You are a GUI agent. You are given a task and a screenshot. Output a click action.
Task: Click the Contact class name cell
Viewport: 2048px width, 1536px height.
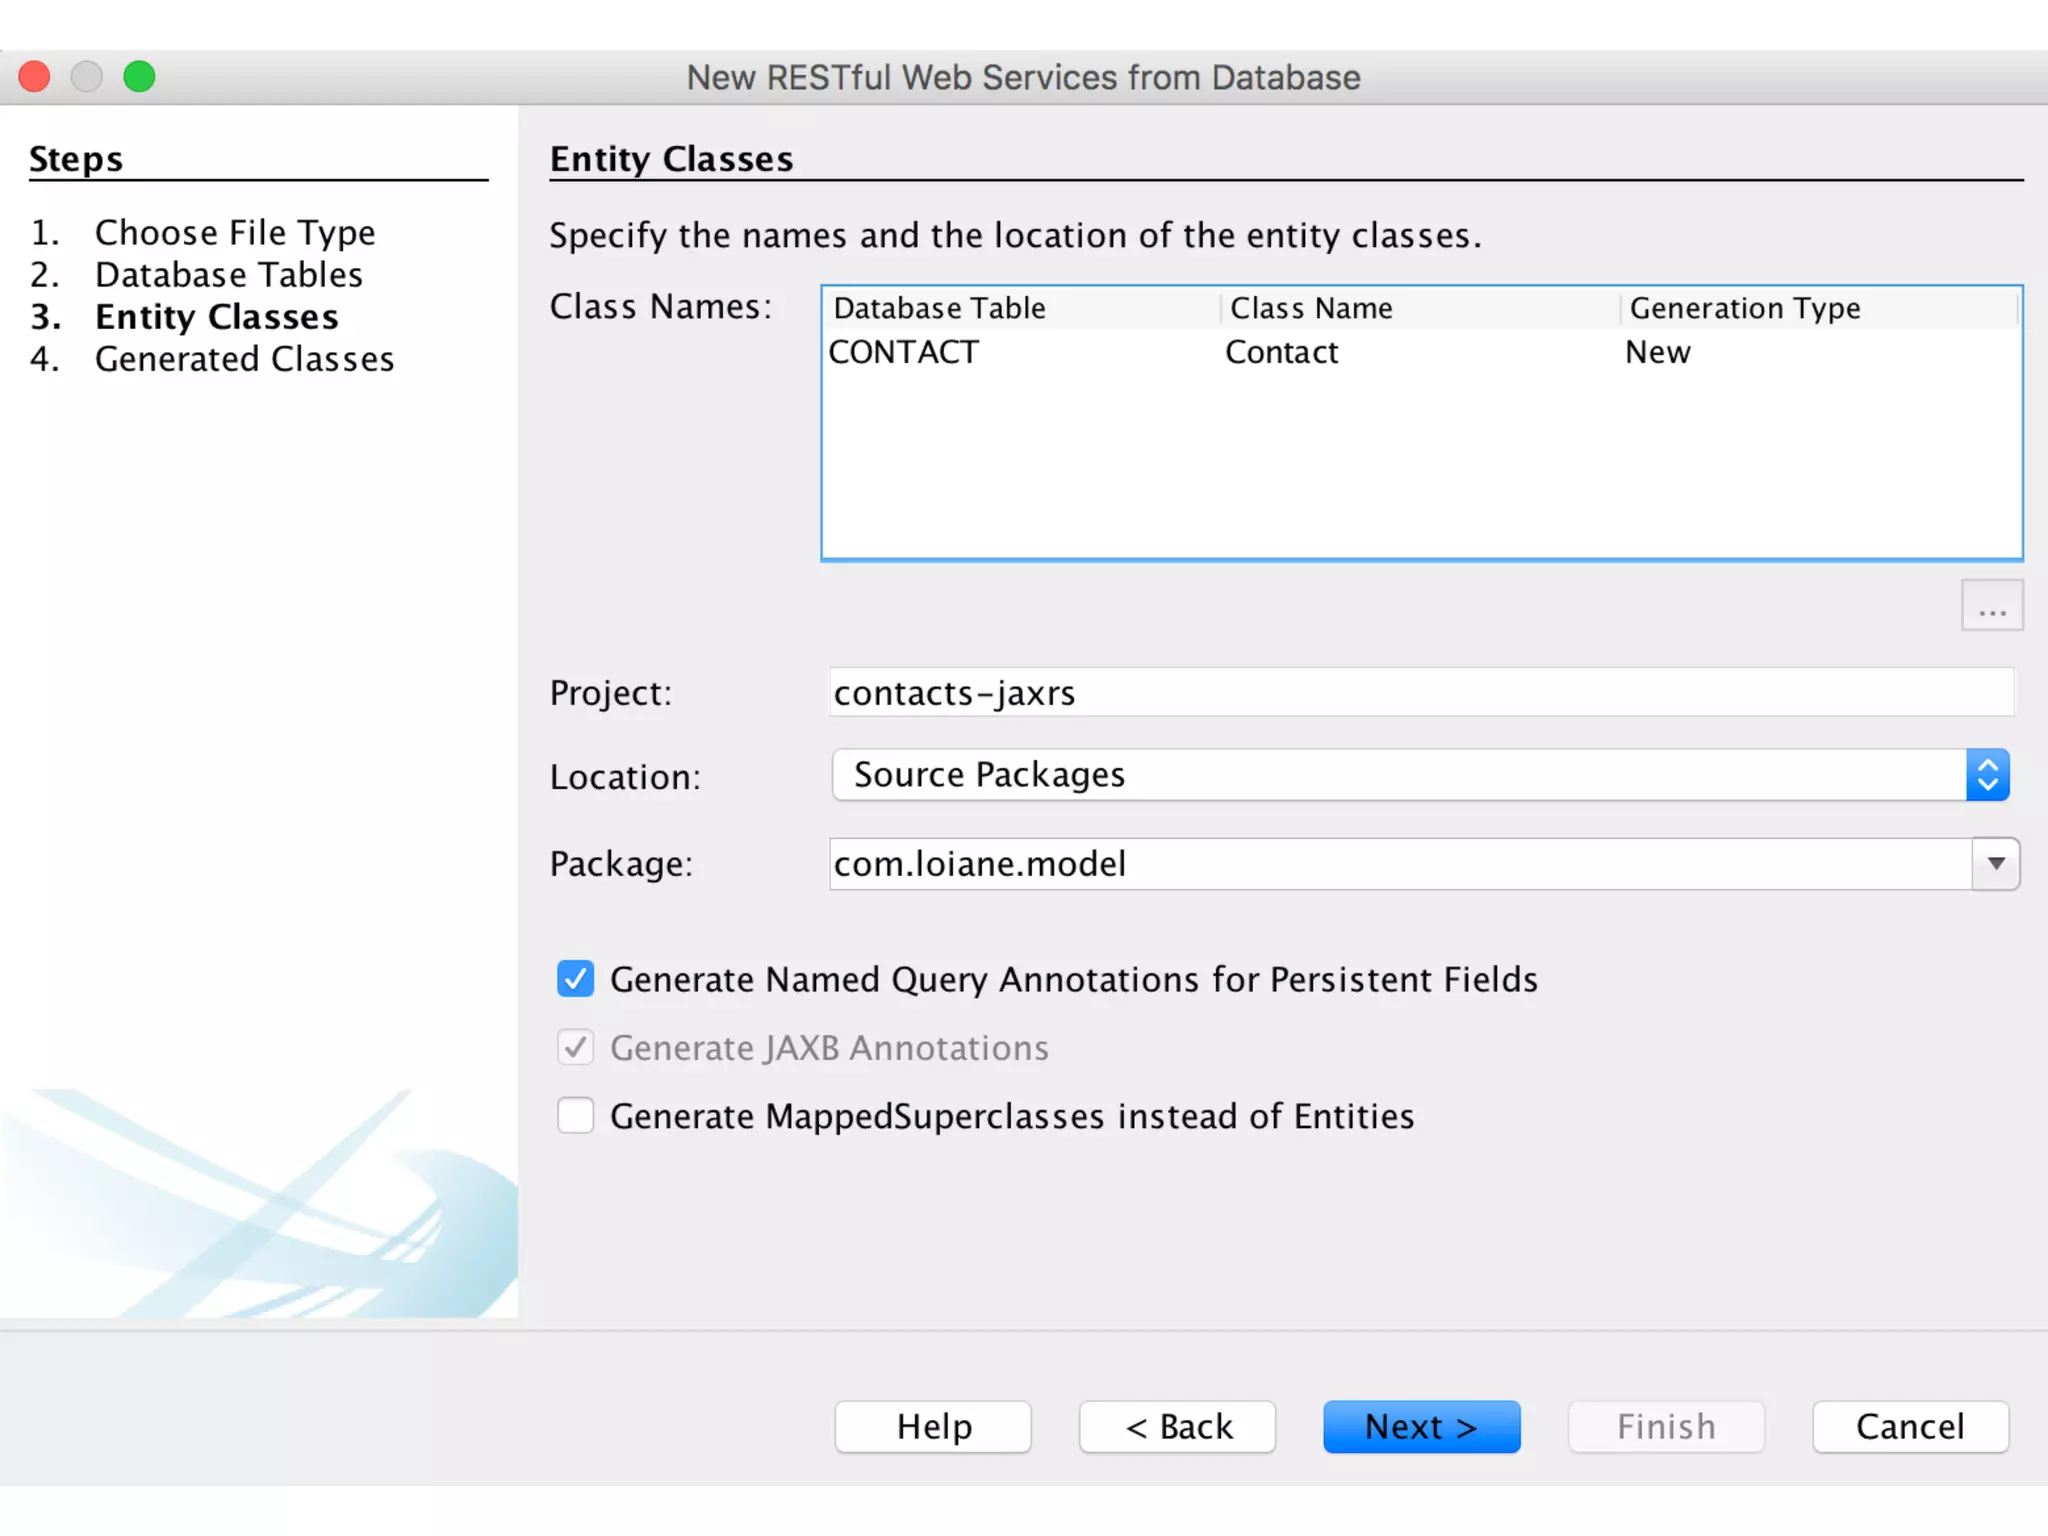point(1282,352)
